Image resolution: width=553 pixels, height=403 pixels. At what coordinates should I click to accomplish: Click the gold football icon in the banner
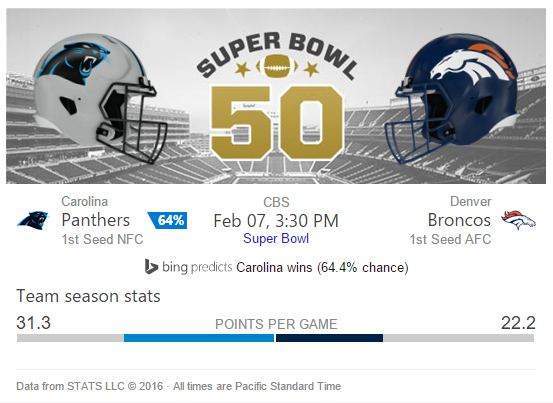coord(277,66)
